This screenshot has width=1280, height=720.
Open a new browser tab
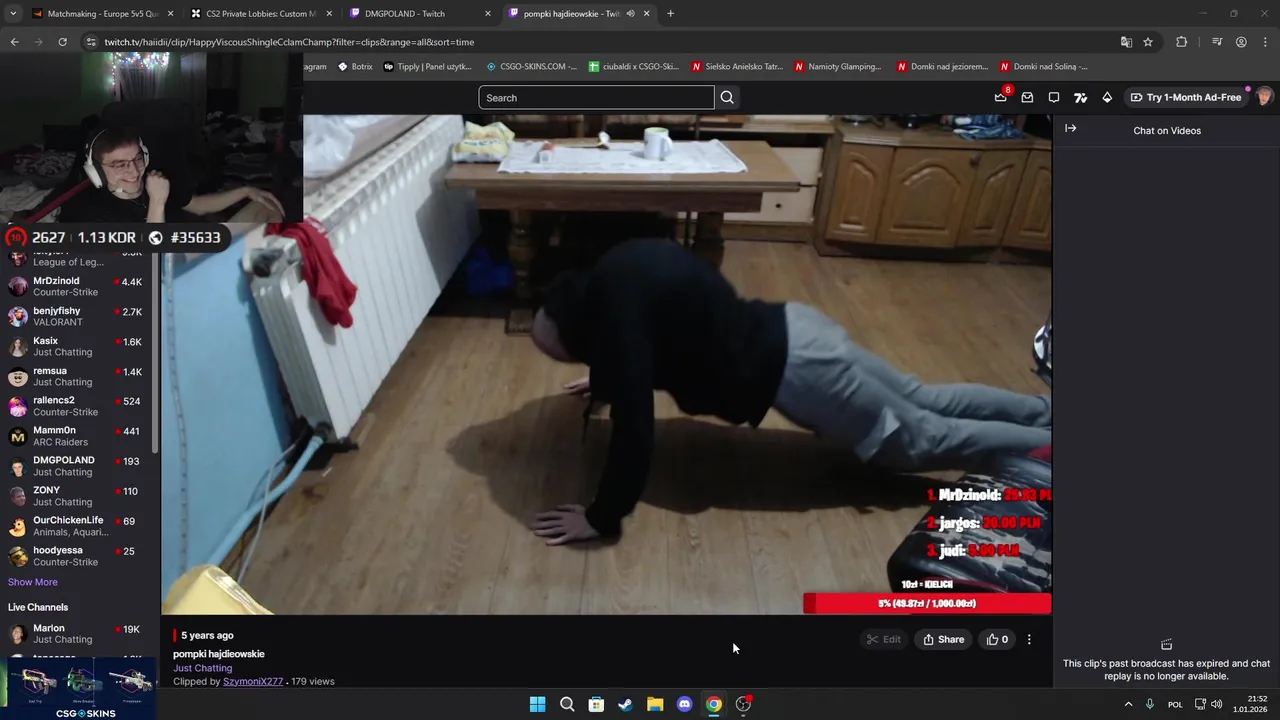tap(670, 14)
